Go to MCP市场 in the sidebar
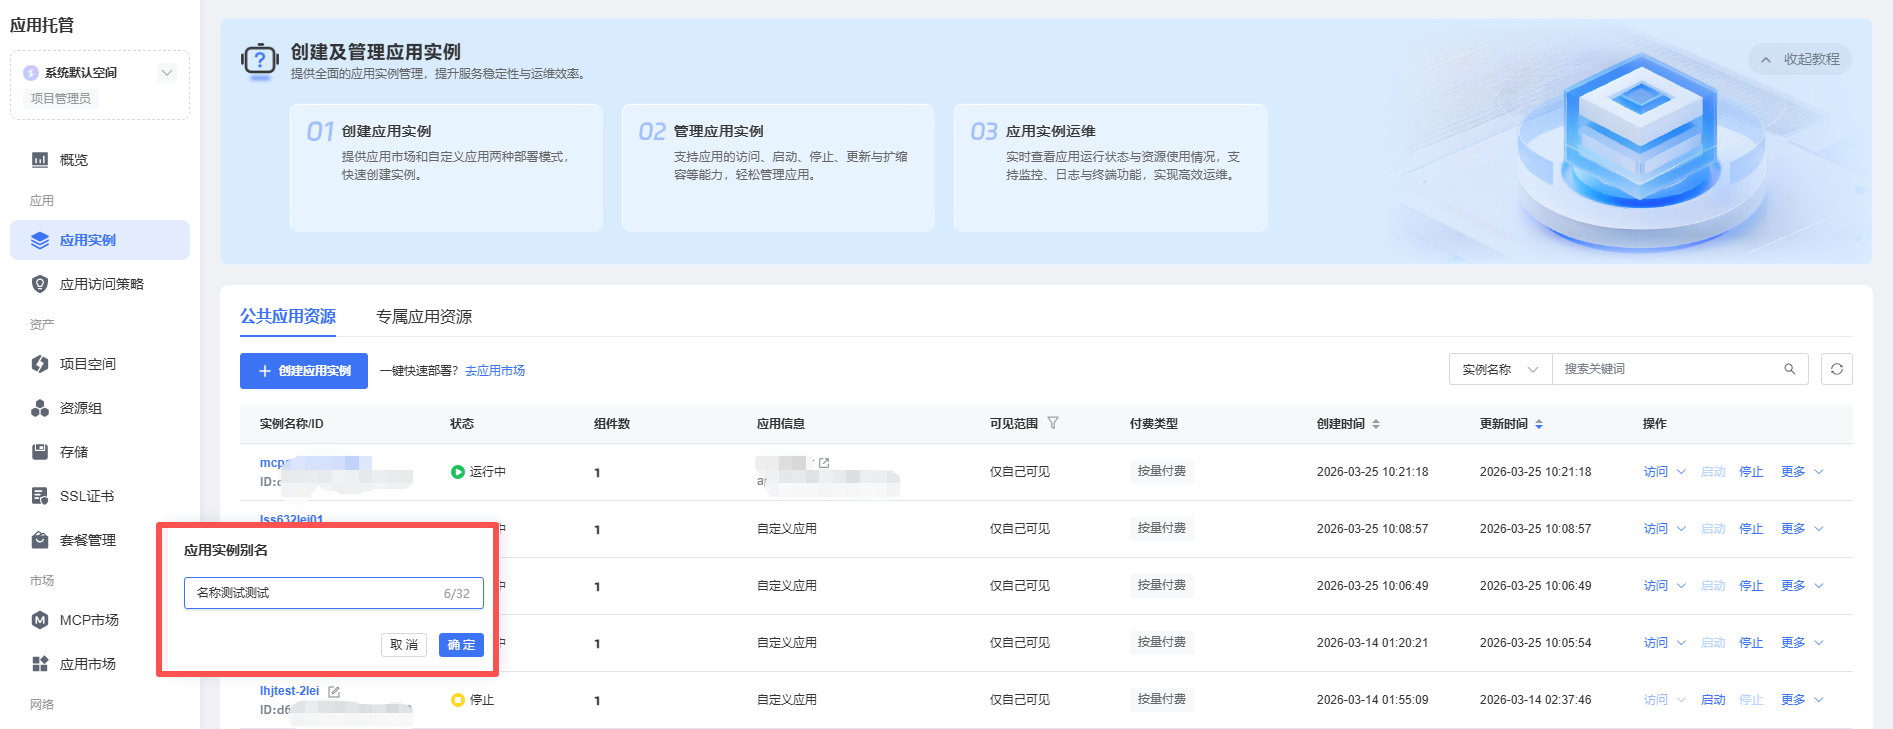 click(88, 620)
